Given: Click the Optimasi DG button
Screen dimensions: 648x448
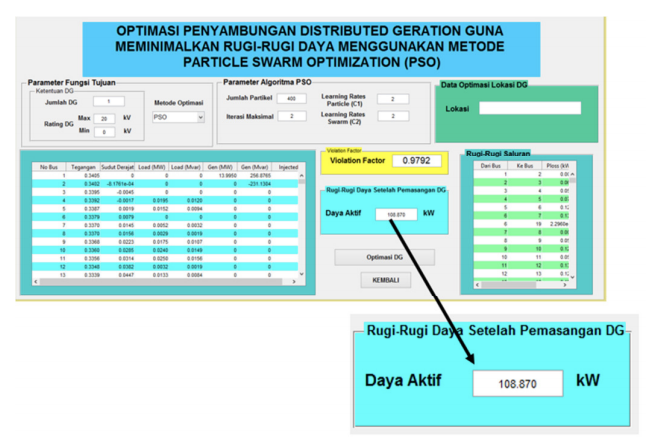Looking at the screenshot, I should click(x=384, y=257).
